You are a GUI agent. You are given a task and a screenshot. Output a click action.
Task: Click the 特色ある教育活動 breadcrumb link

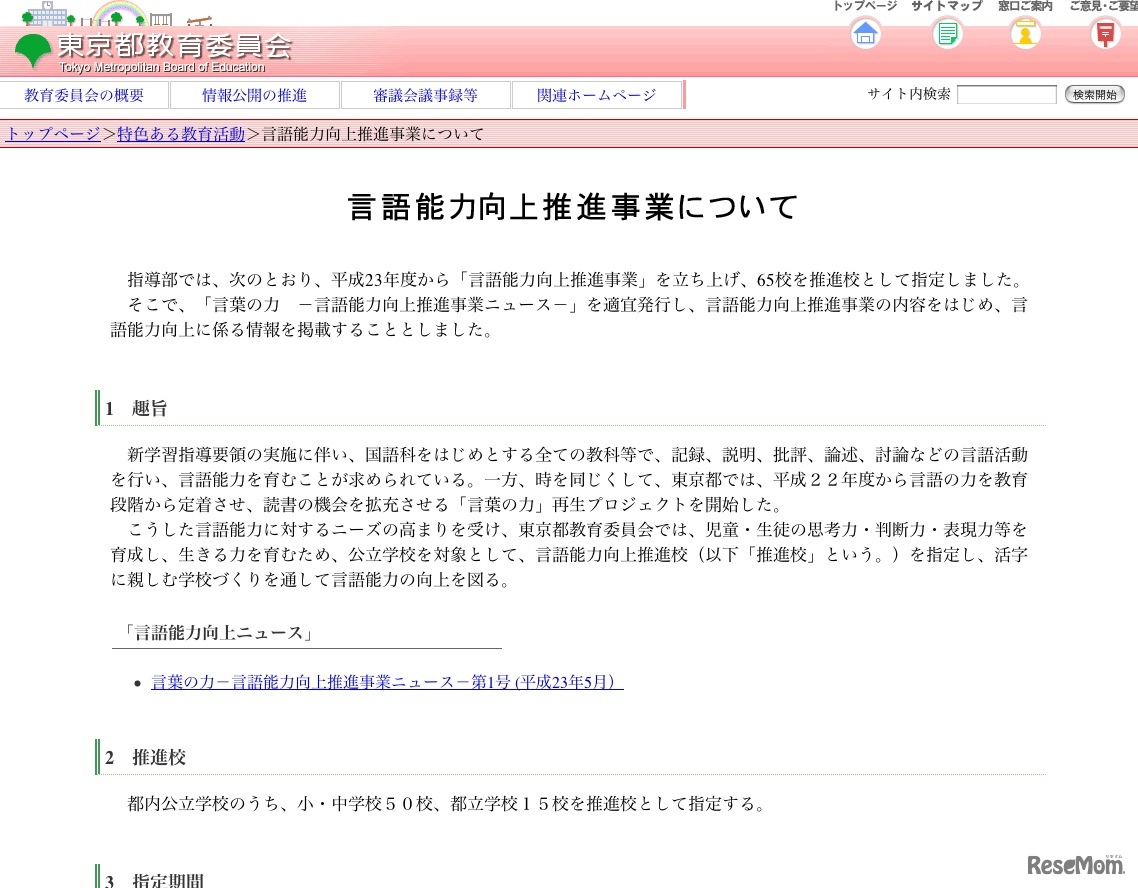(x=180, y=133)
